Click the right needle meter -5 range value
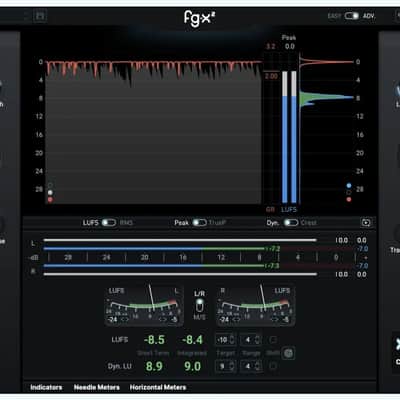The height and width of the screenshot is (400, 400). tap(286, 319)
